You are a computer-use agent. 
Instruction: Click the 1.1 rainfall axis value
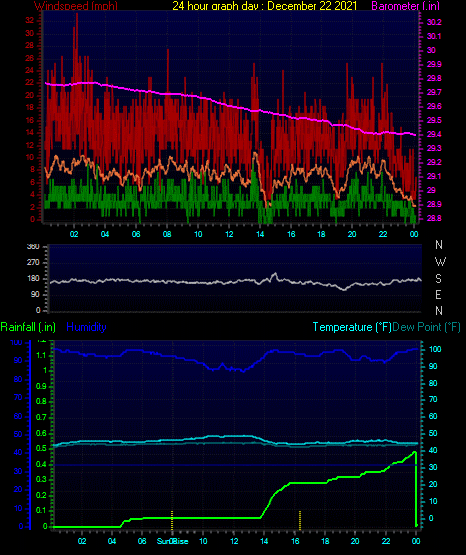(x=41, y=355)
